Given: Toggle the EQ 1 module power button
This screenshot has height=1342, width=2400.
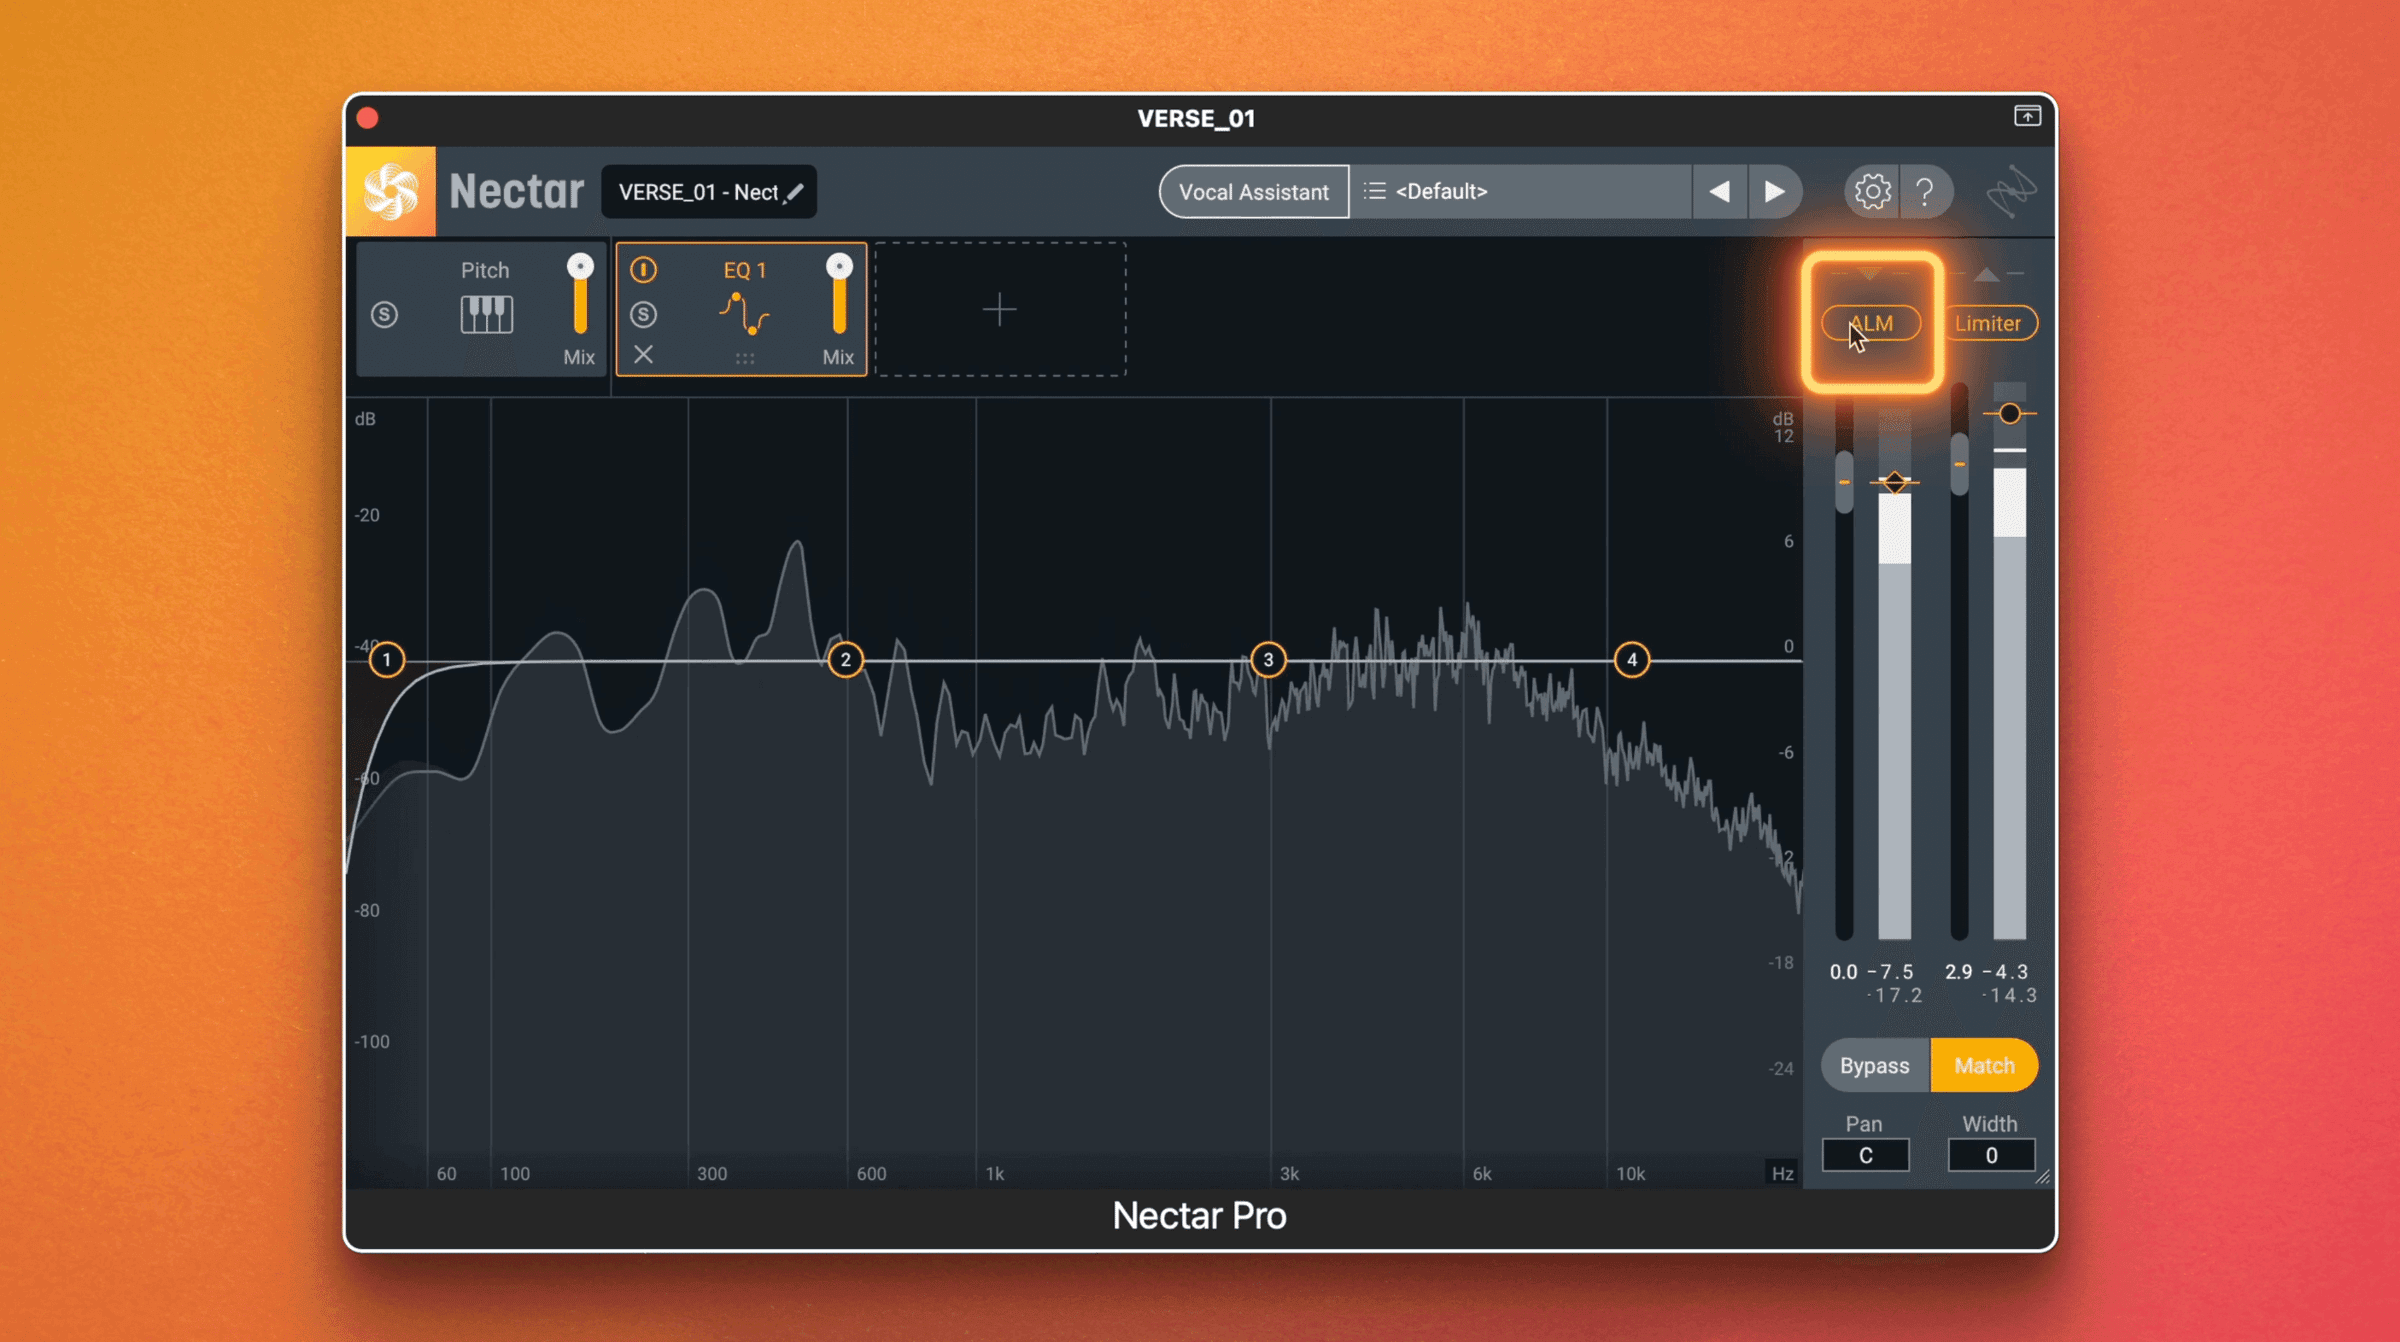Looking at the screenshot, I should [x=644, y=270].
